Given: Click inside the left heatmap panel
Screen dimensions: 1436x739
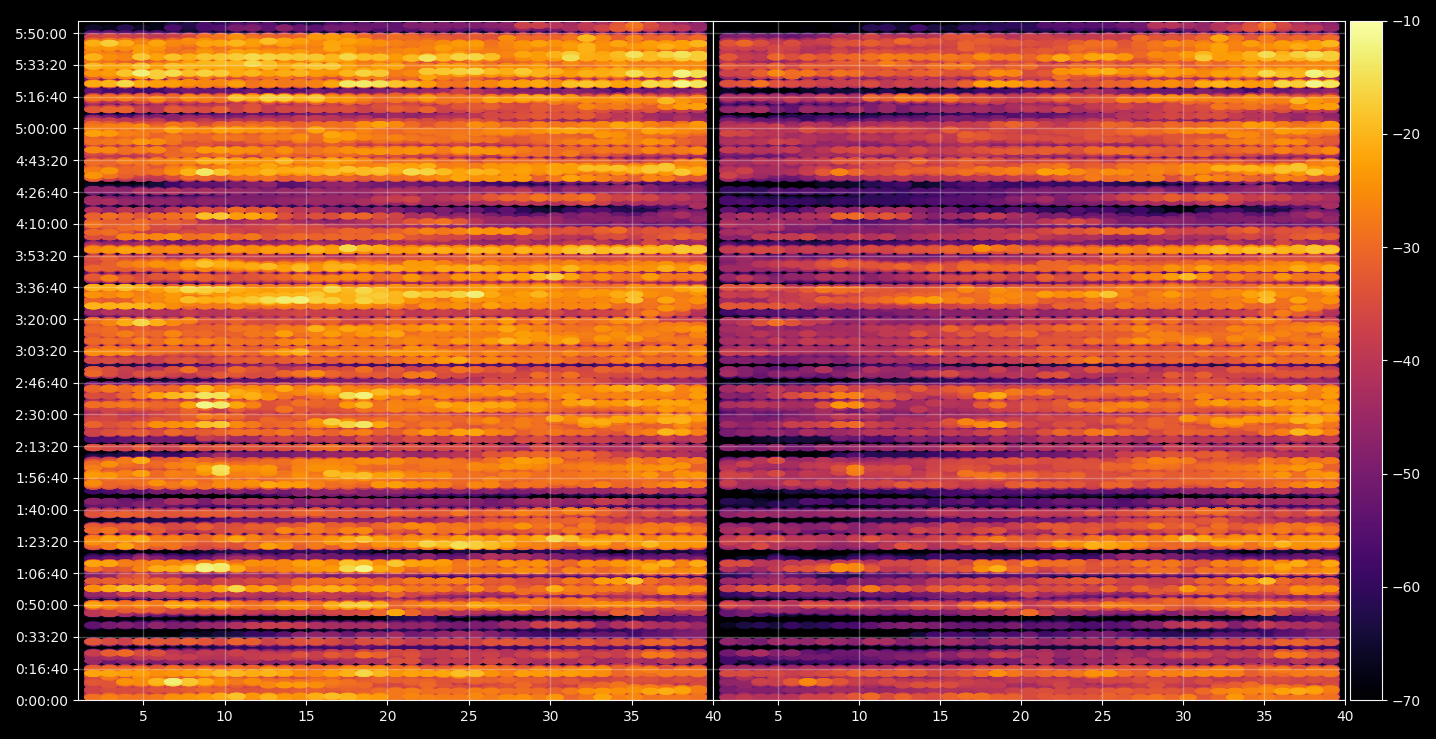Looking at the screenshot, I should coord(395,361).
